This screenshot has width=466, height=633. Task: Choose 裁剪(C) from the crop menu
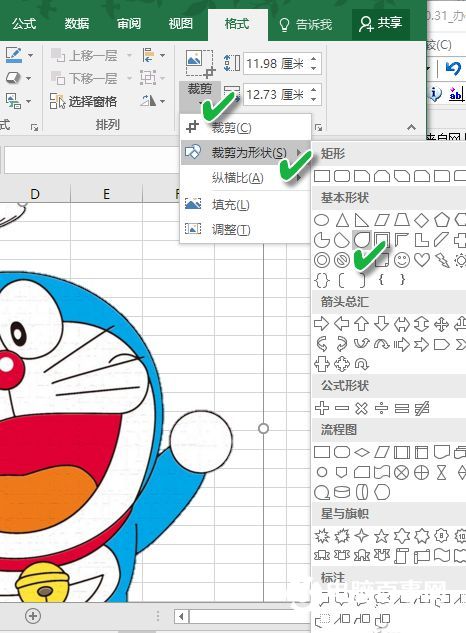246,128
